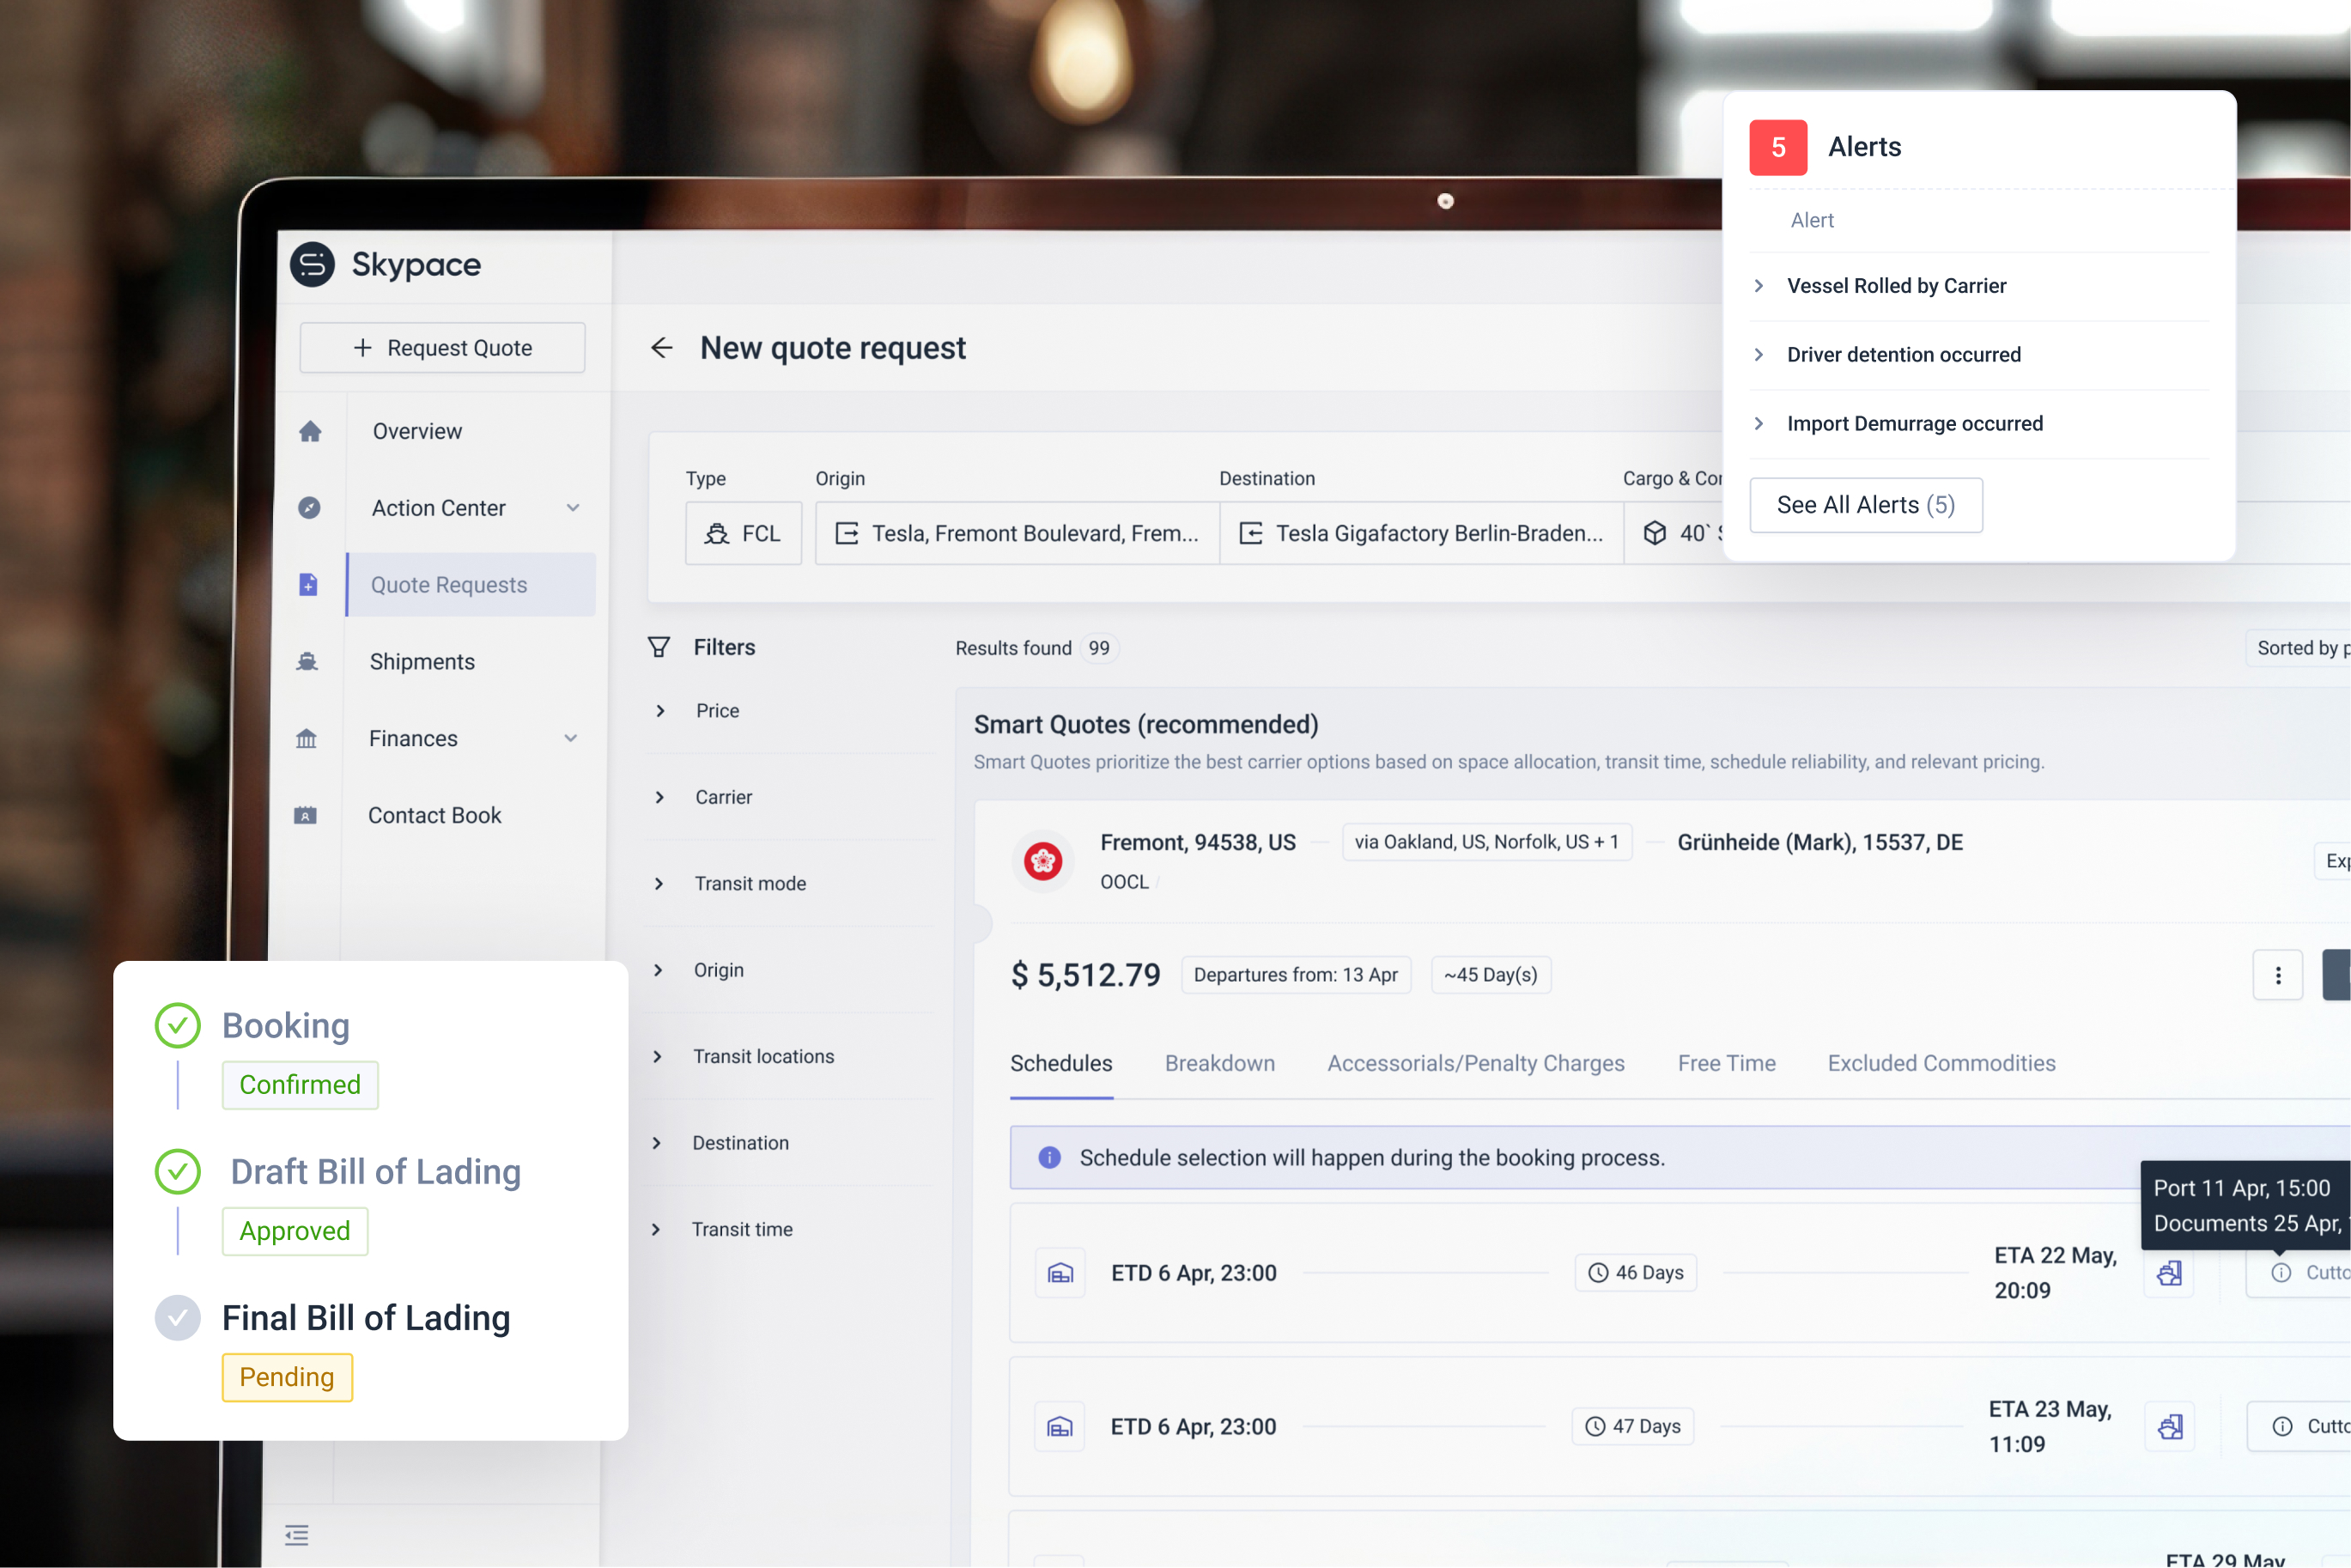Click the 46 Days clock icon
2351x1568 pixels.
pos(1598,1272)
